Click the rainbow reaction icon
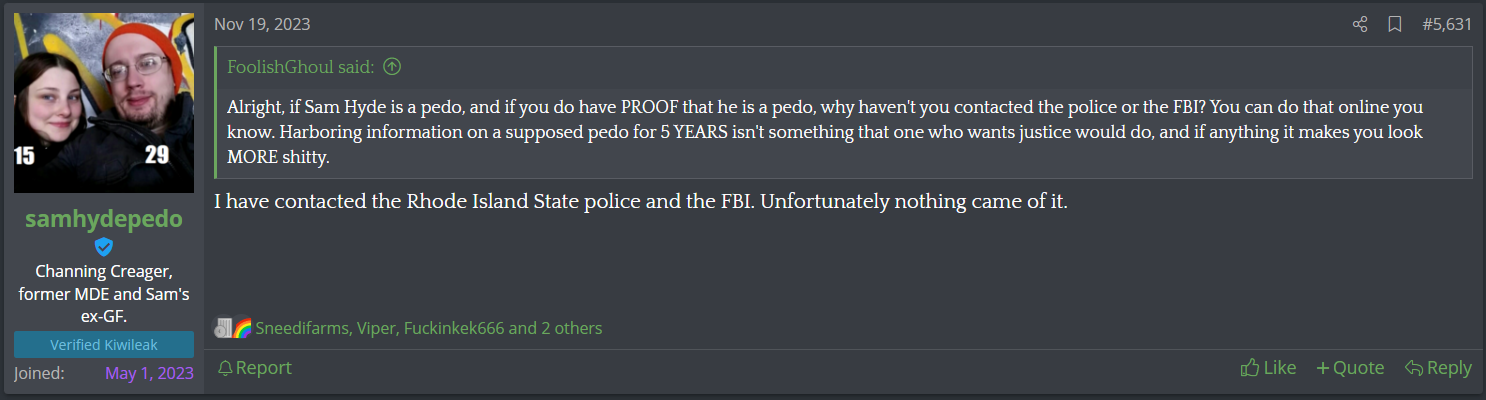Screen dimensions: 1486x400 242,328
